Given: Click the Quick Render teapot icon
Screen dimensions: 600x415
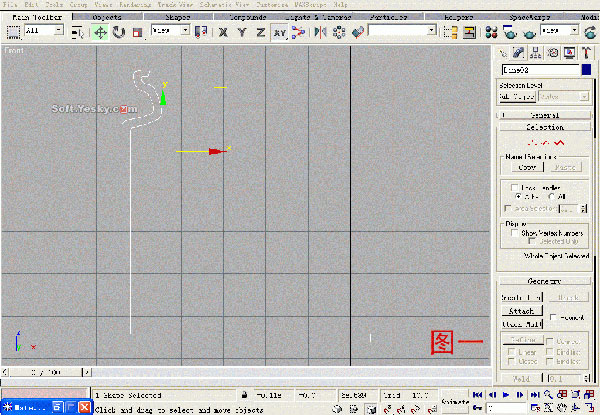Looking at the screenshot, I should [x=529, y=34].
